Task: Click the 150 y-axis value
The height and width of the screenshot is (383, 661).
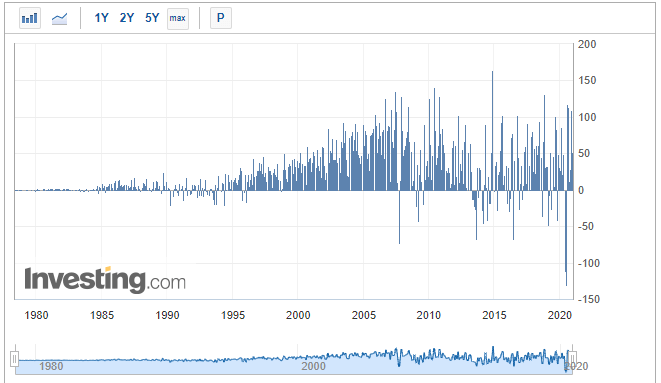Action: (x=587, y=80)
